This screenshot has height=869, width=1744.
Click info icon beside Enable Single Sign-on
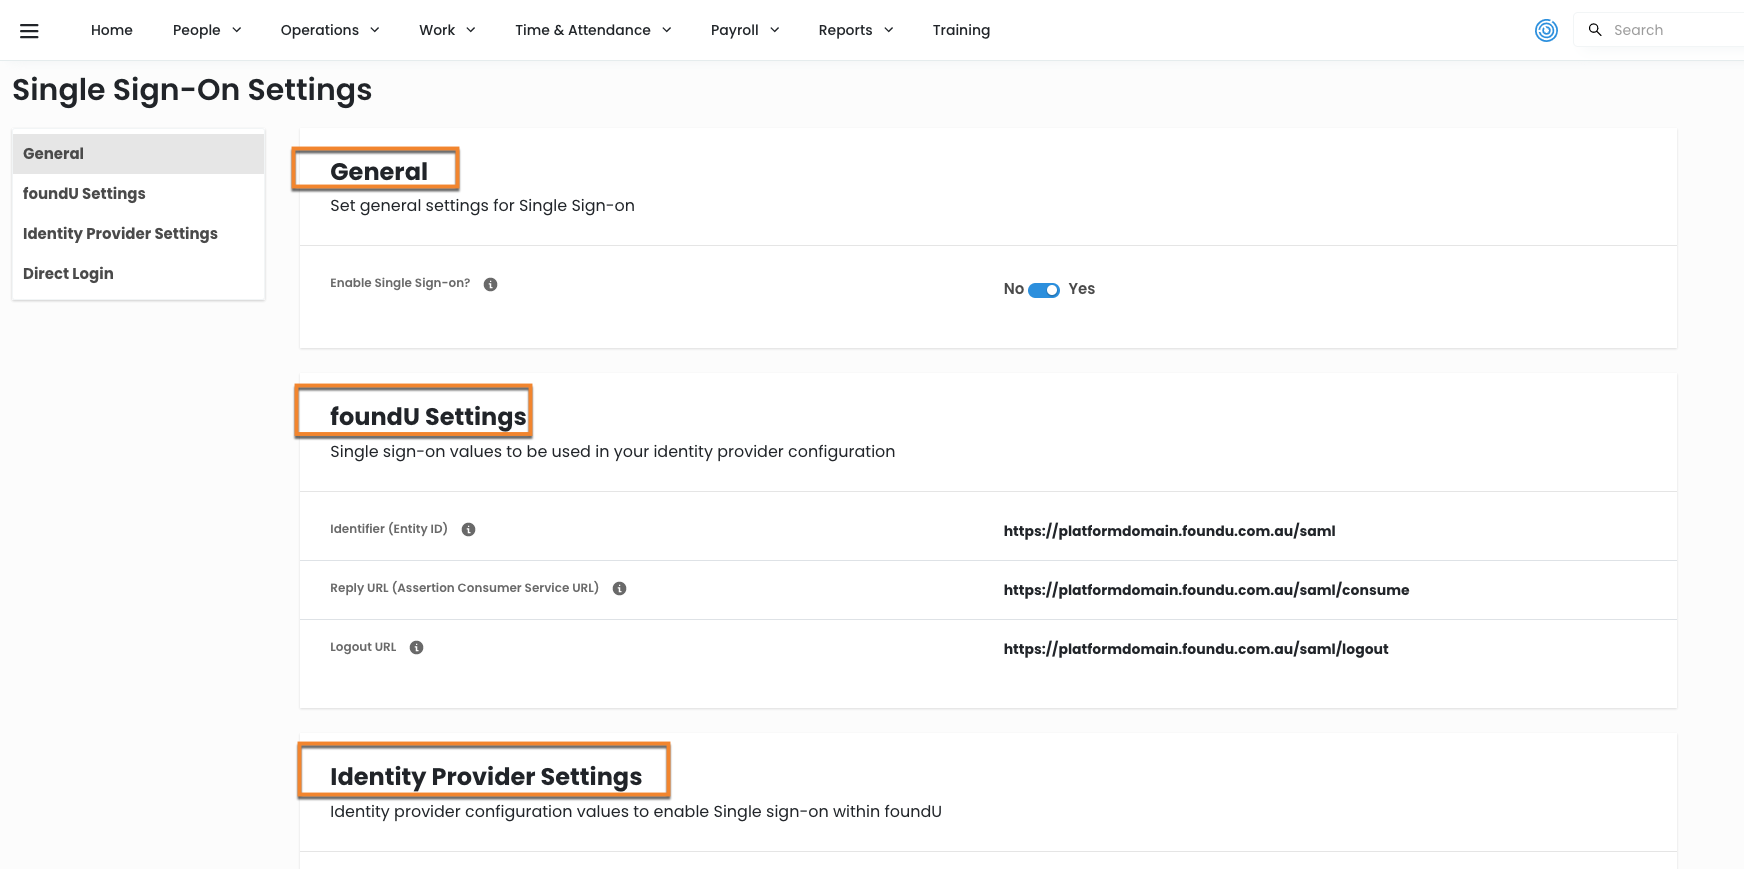pyautogui.click(x=490, y=284)
